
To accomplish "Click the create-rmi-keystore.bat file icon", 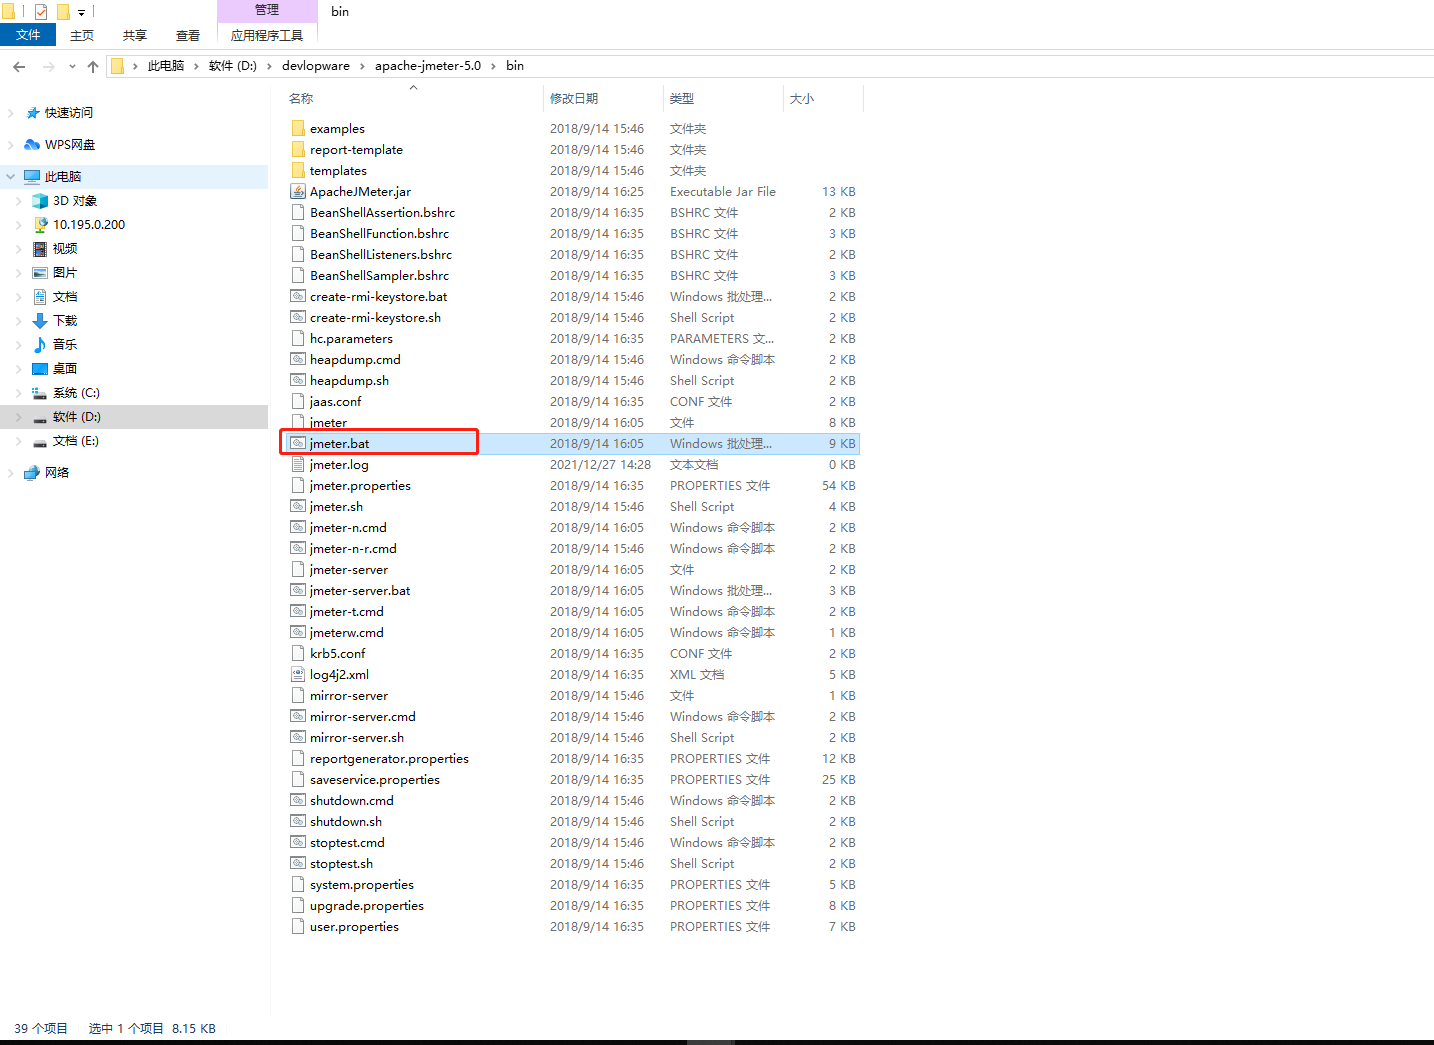I will pyautogui.click(x=298, y=296).
